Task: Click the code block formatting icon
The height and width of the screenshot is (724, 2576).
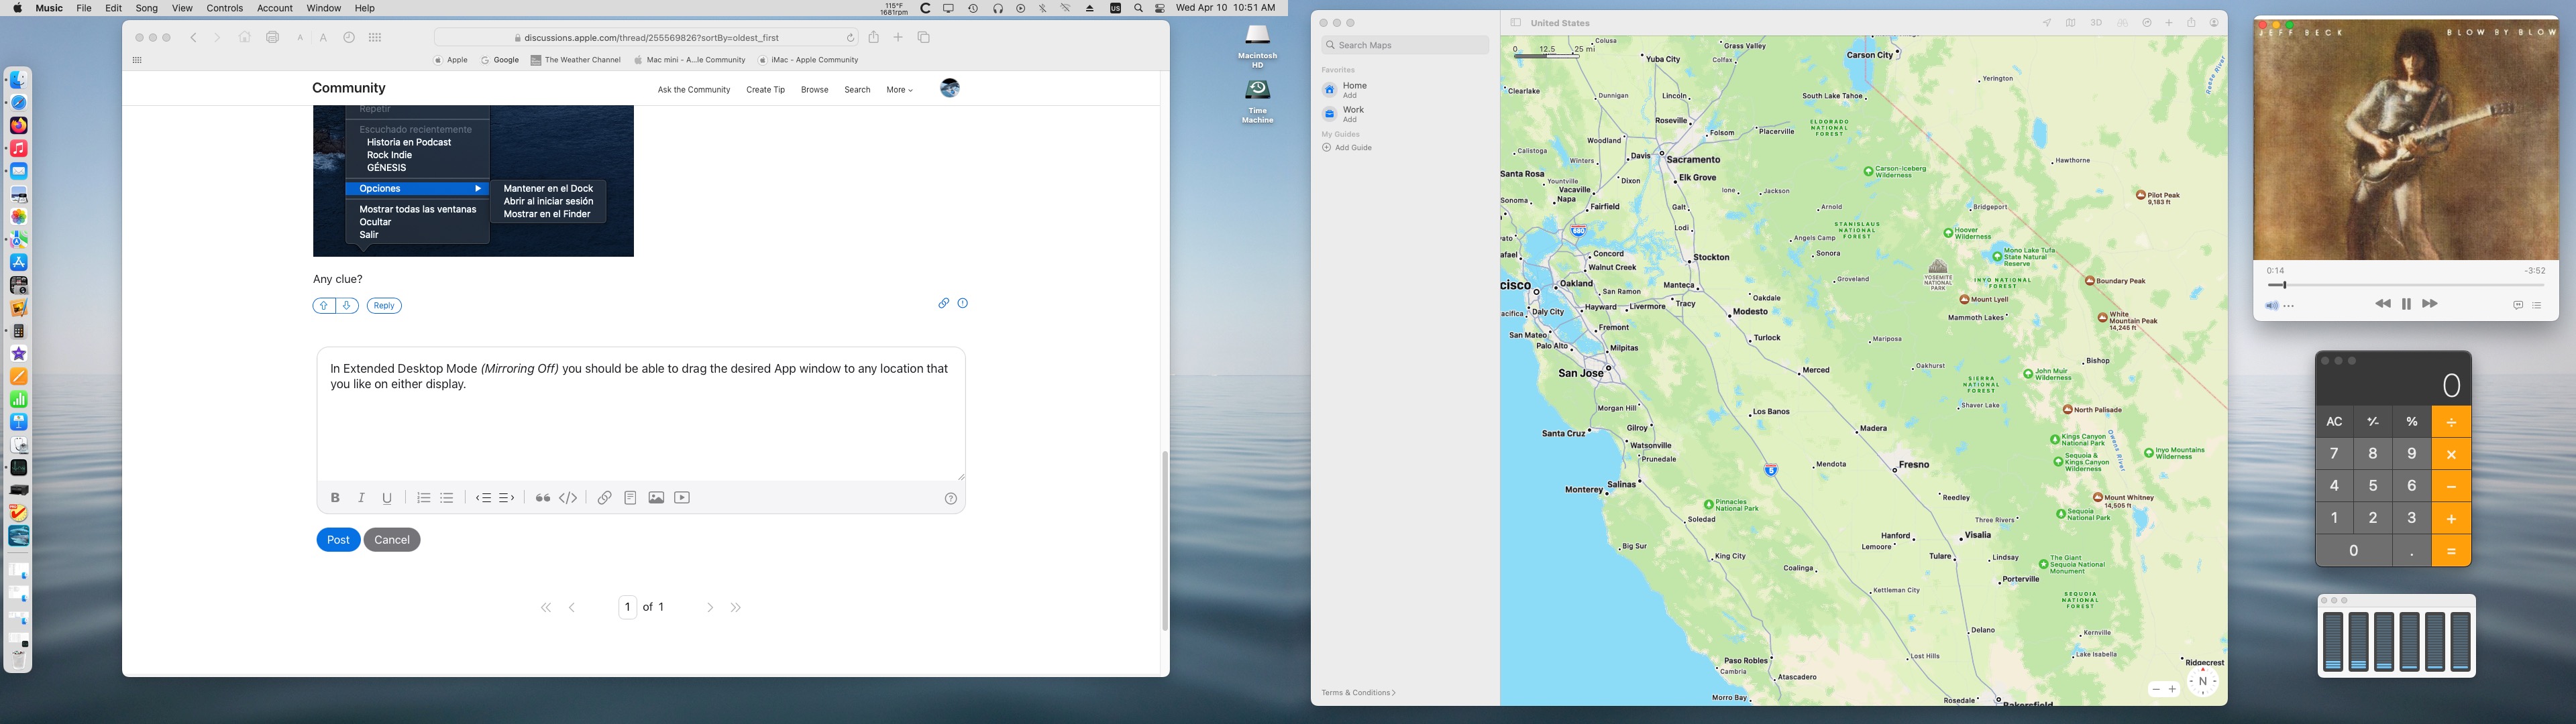Action: click(568, 498)
